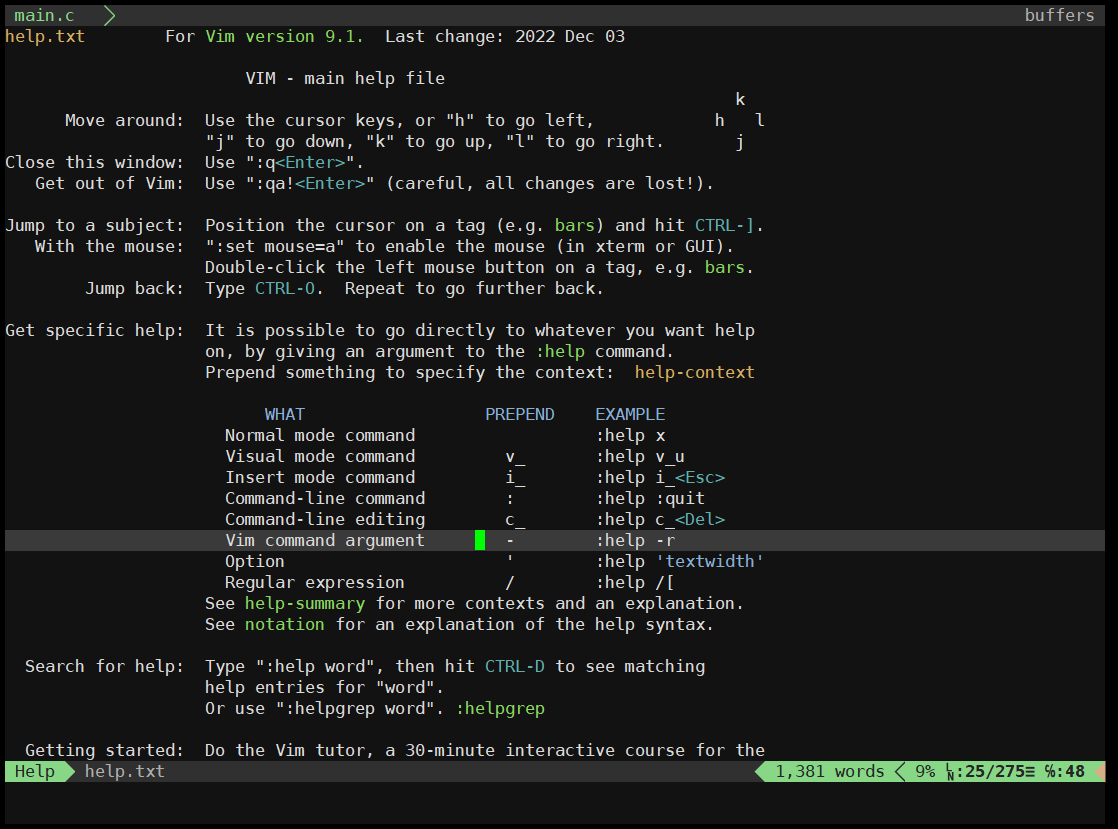Click the 'Insert mode command' row
Viewport: 1118px width, 829px height.
pyautogui.click(x=320, y=478)
